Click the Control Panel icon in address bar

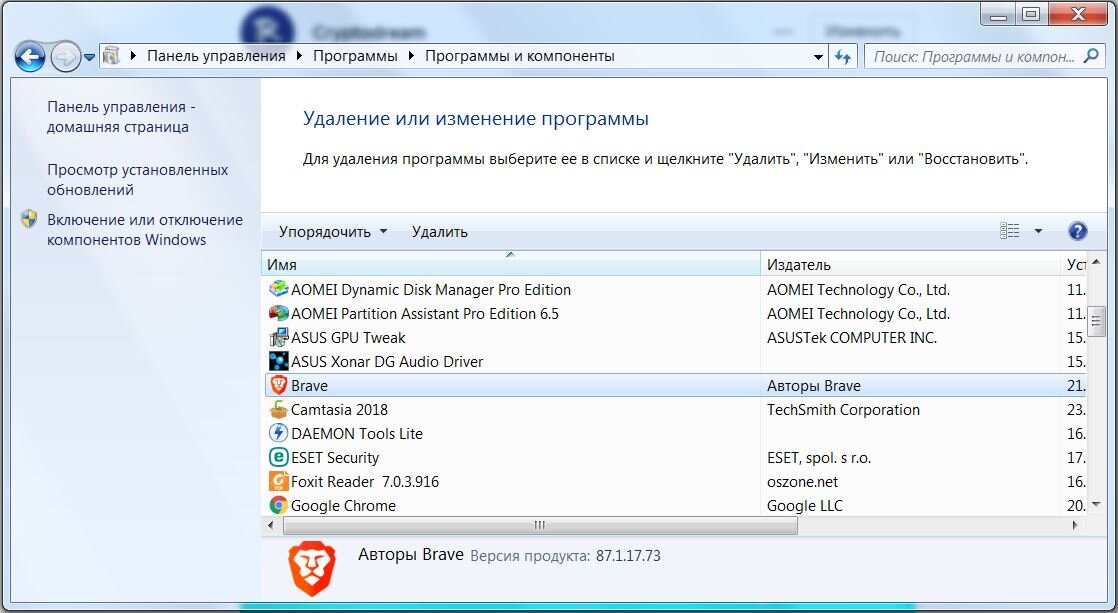111,56
